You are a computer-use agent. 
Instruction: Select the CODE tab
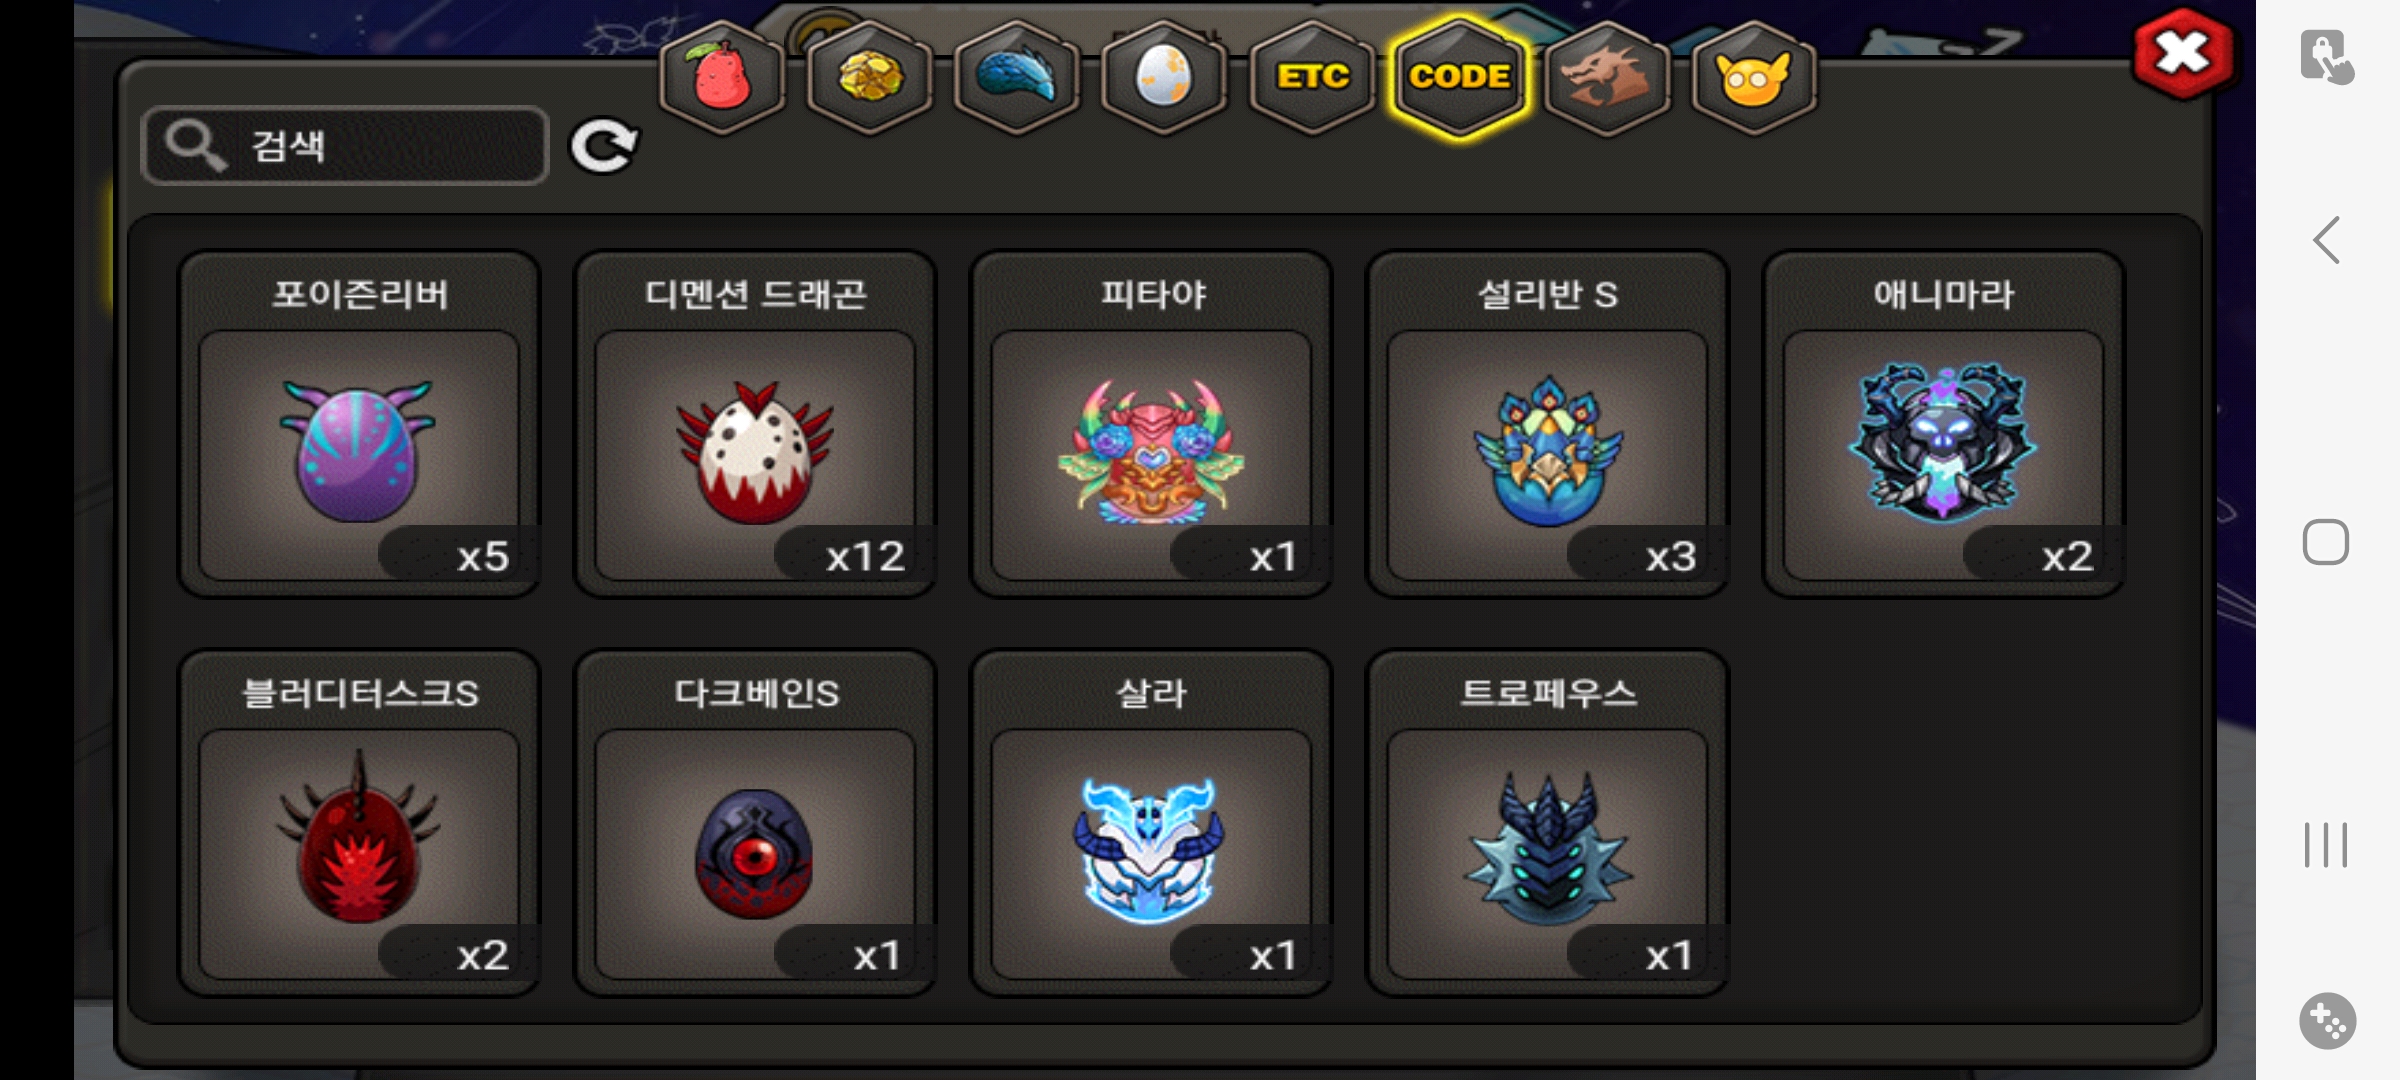click(x=1460, y=77)
